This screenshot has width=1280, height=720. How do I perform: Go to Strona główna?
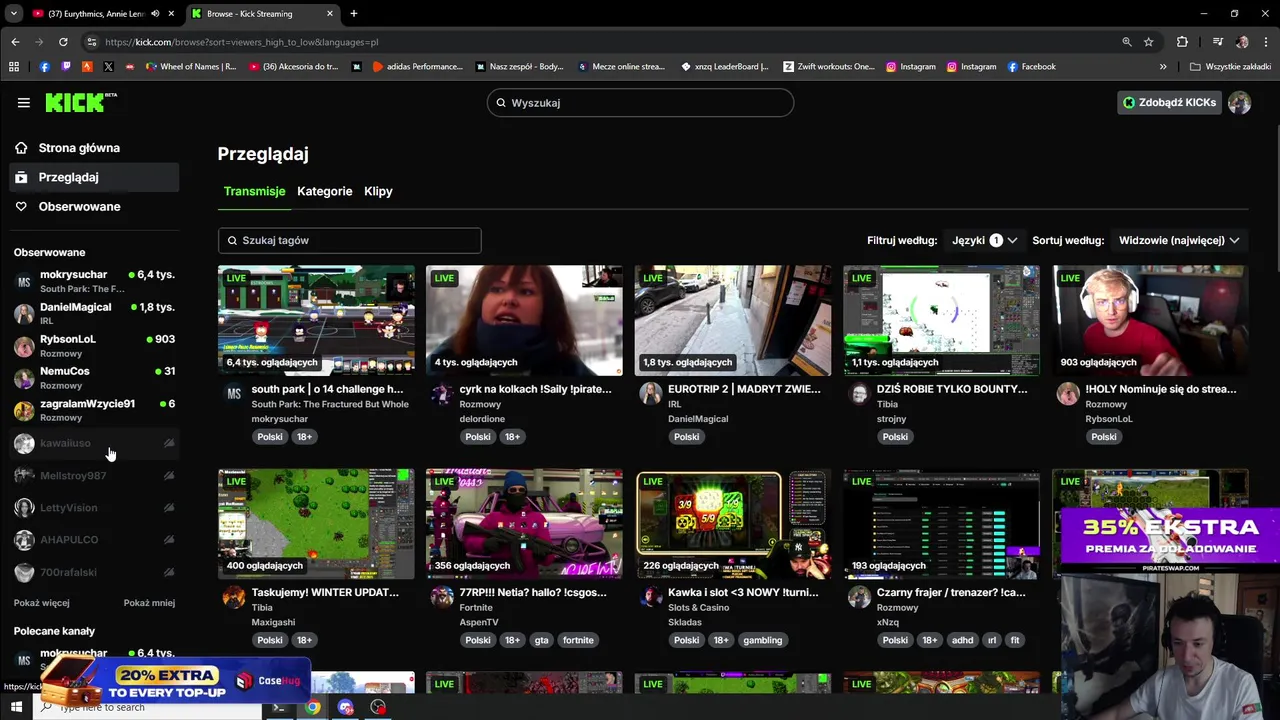[95, 148]
